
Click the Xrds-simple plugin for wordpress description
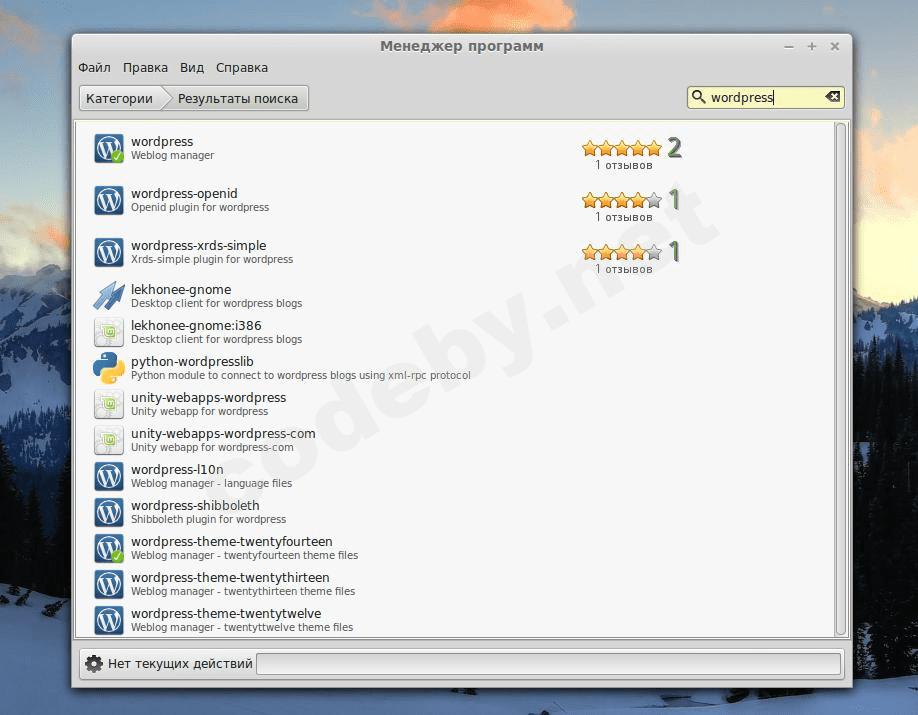[212, 259]
